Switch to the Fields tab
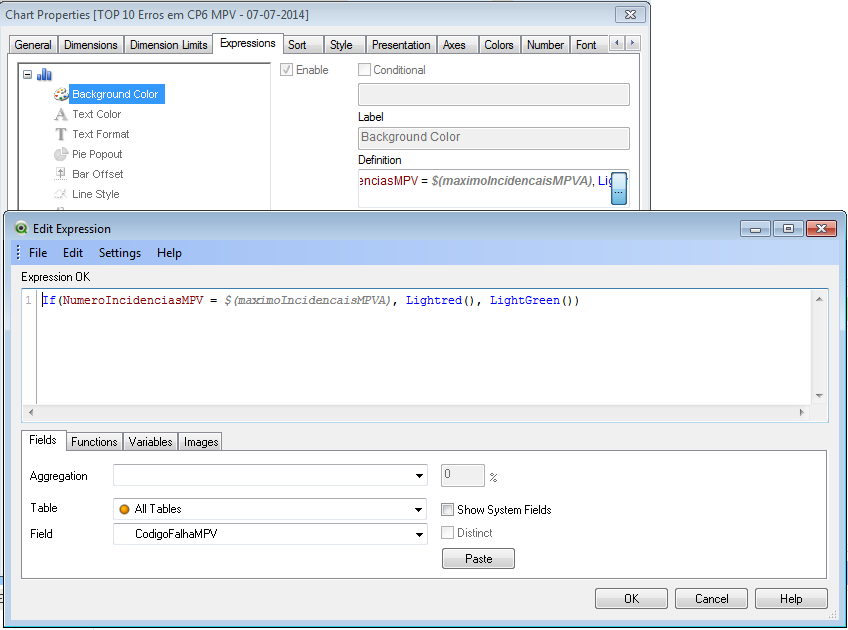This screenshot has height=630, width=848. (43, 440)
